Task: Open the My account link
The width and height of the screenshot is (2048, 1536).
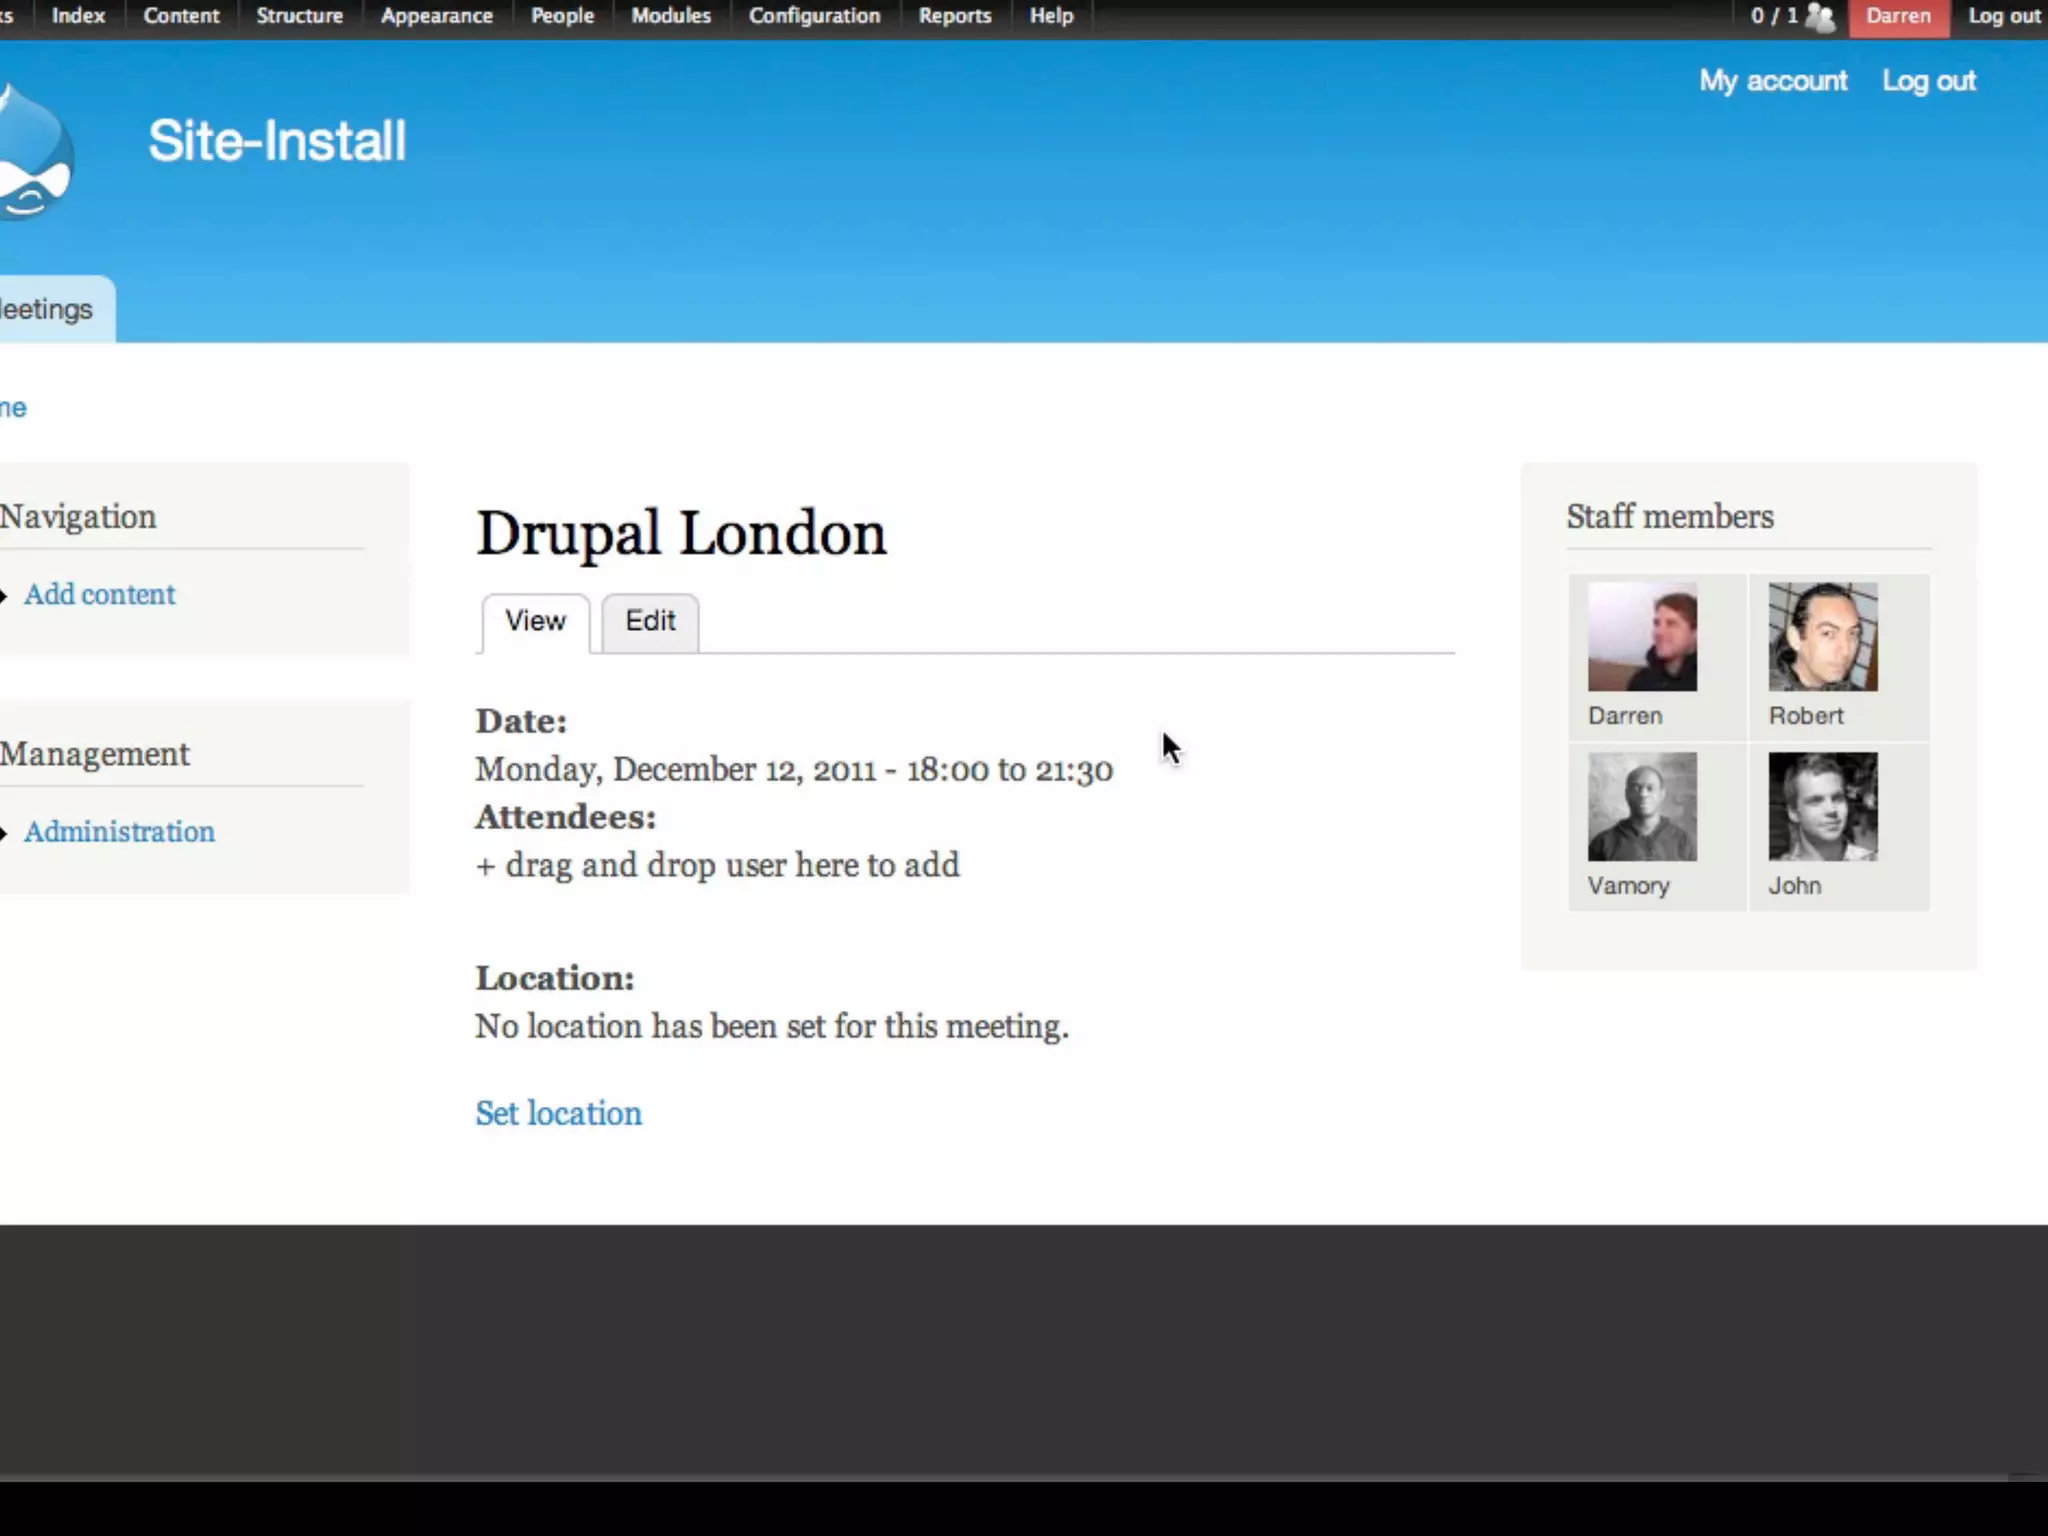Action: 1773,81
